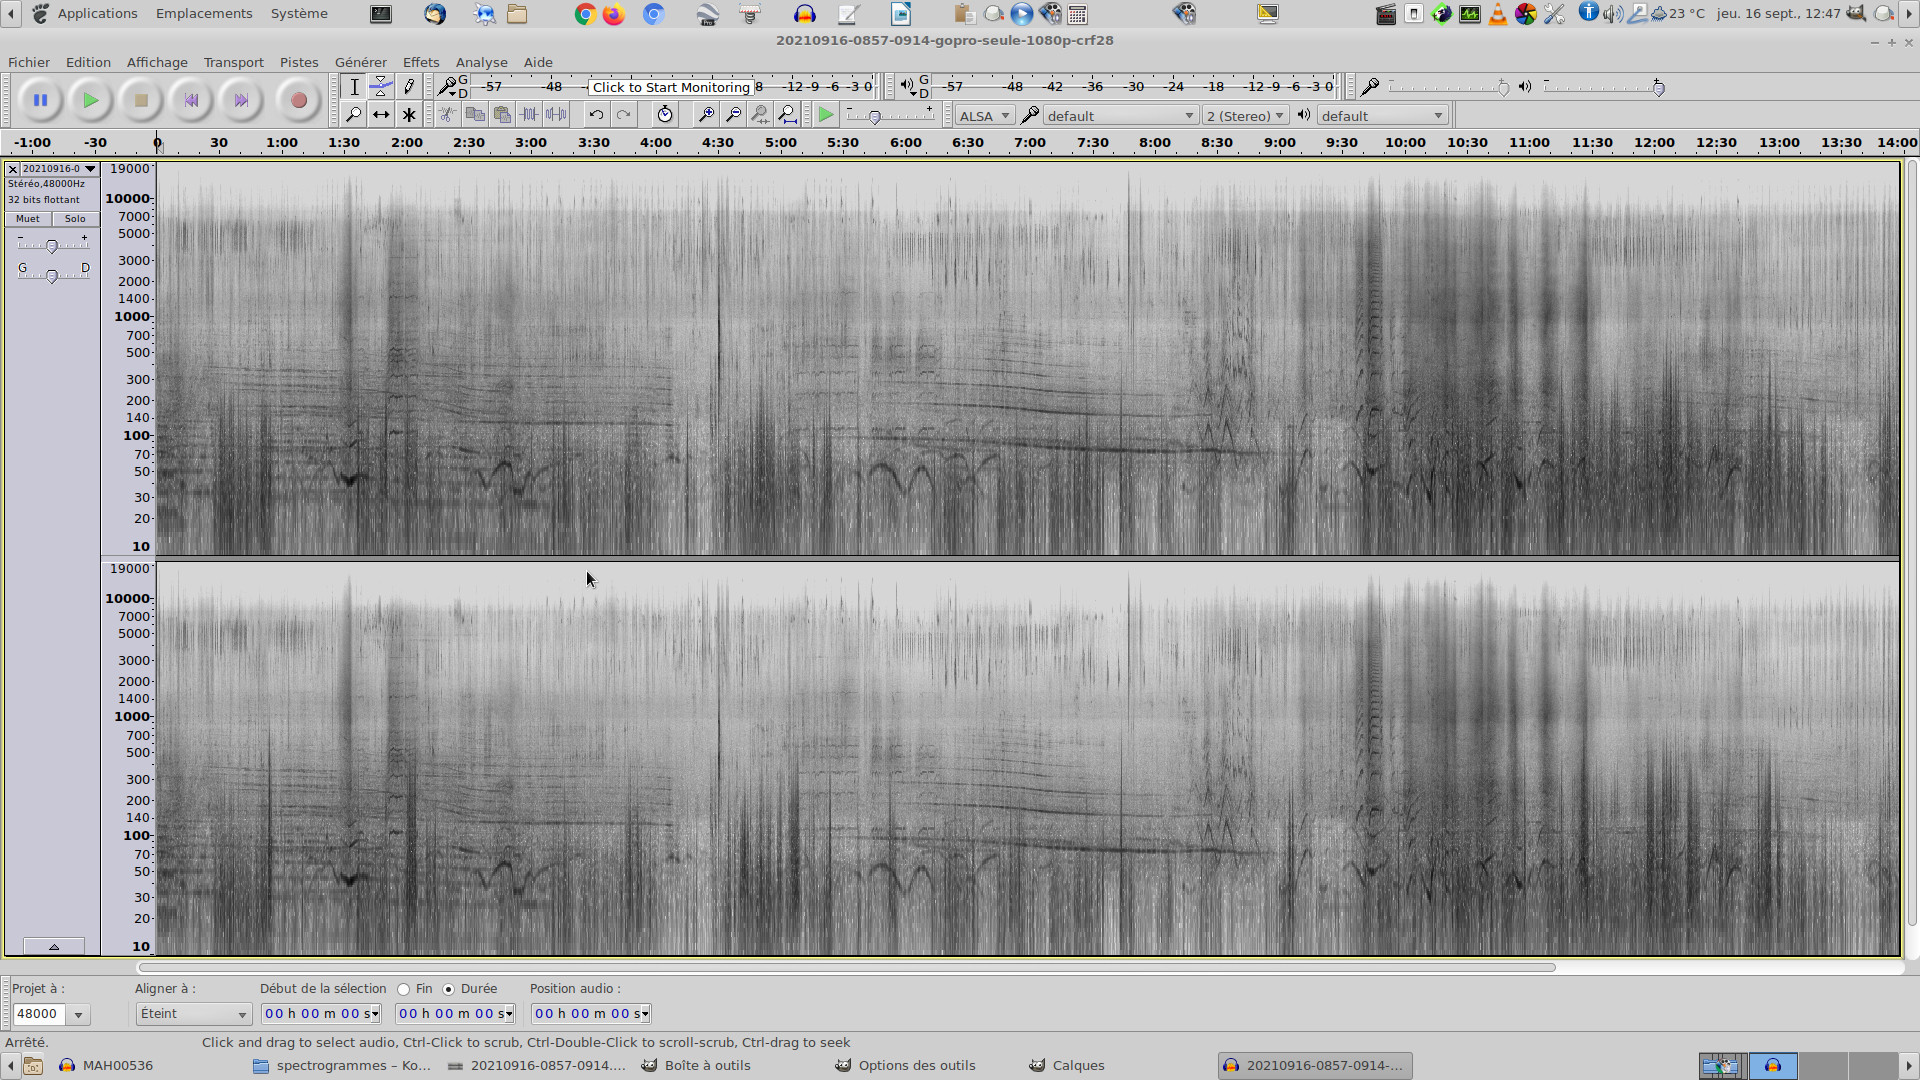Expand the Aligner à Éteint combo box
1920x1080 pixels.
pos(193,1014)
